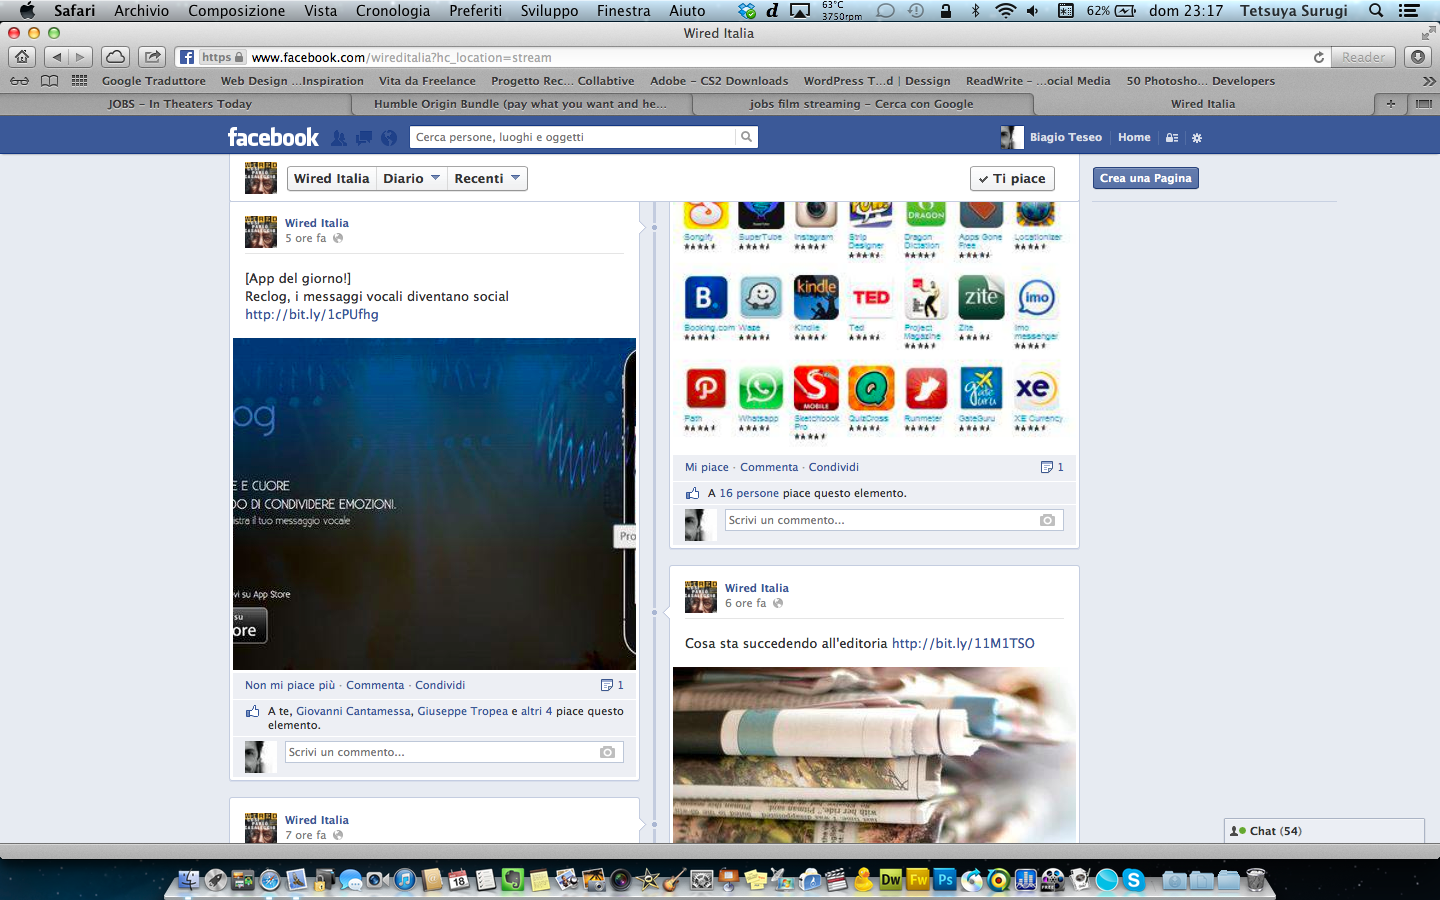Expand the Diario dropdown
This screenshot has height=900, width=1440.
point(411,178)
